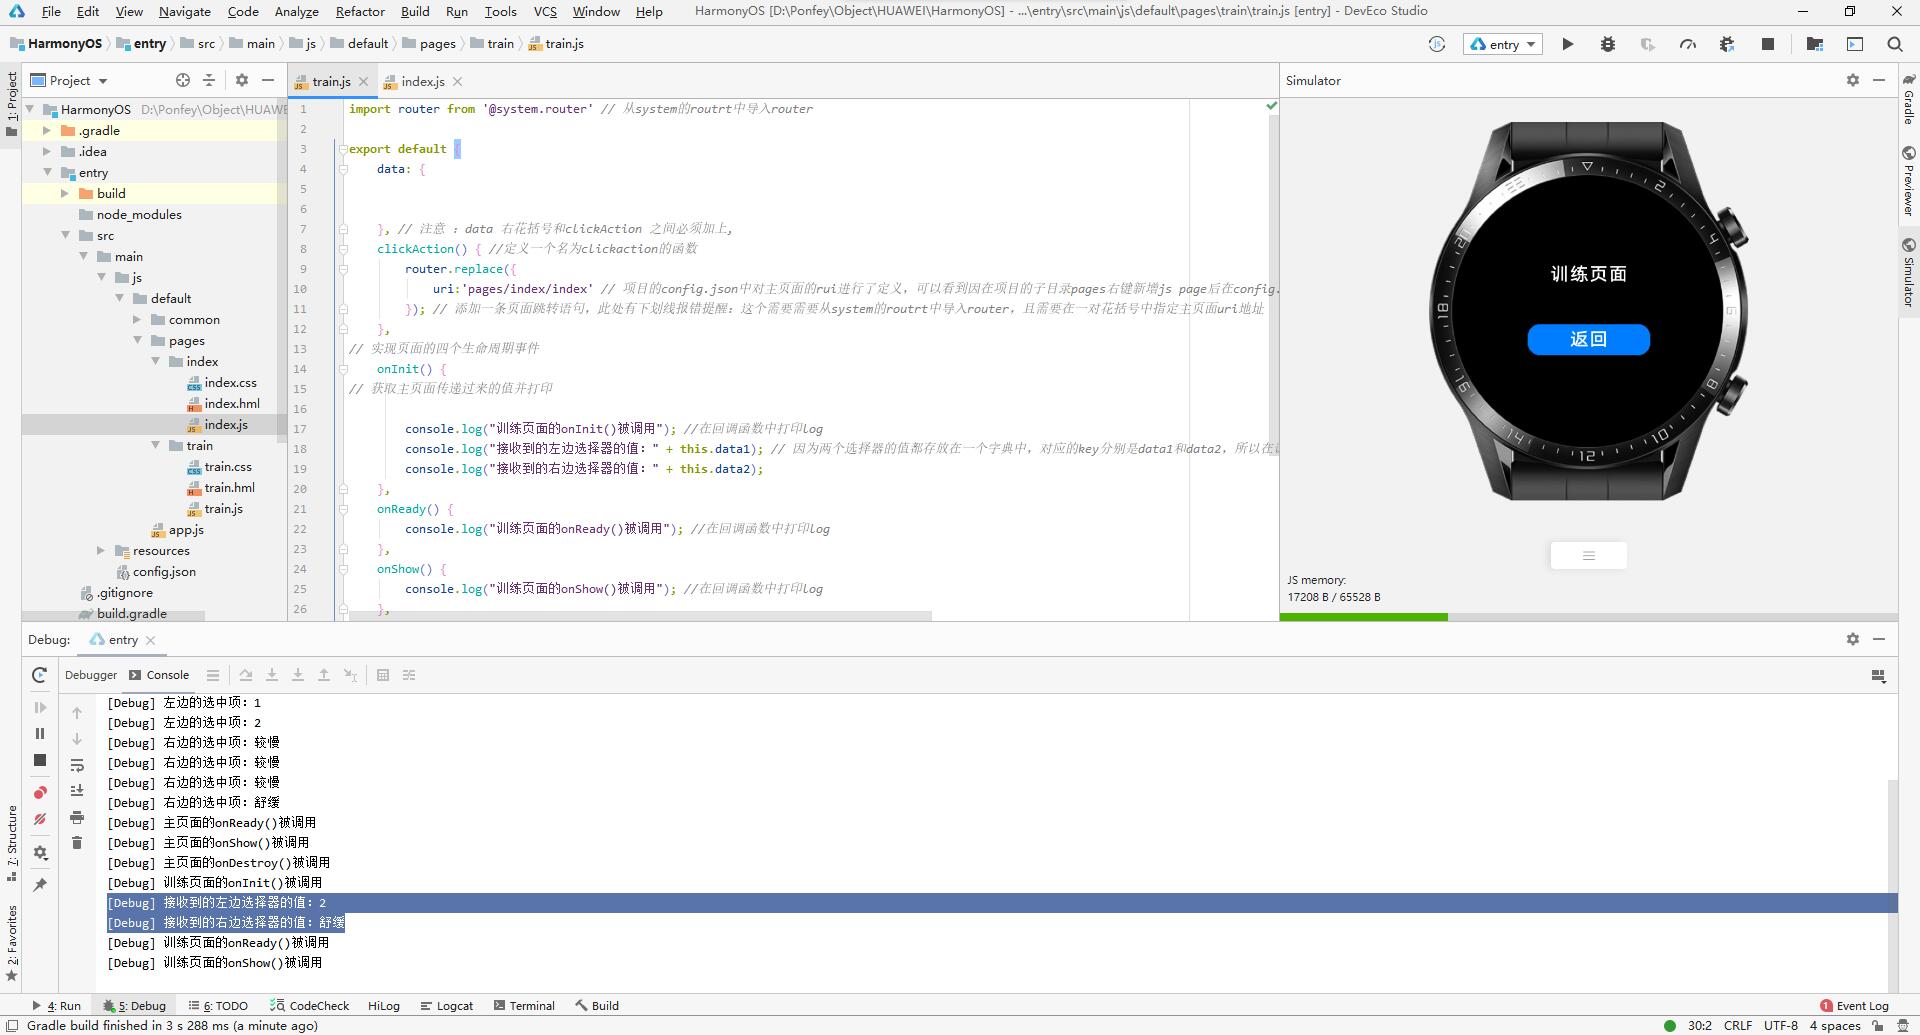Expand the resources folder in project tree
Viewport: 1920px width, 1035px height.
point(101,551)
